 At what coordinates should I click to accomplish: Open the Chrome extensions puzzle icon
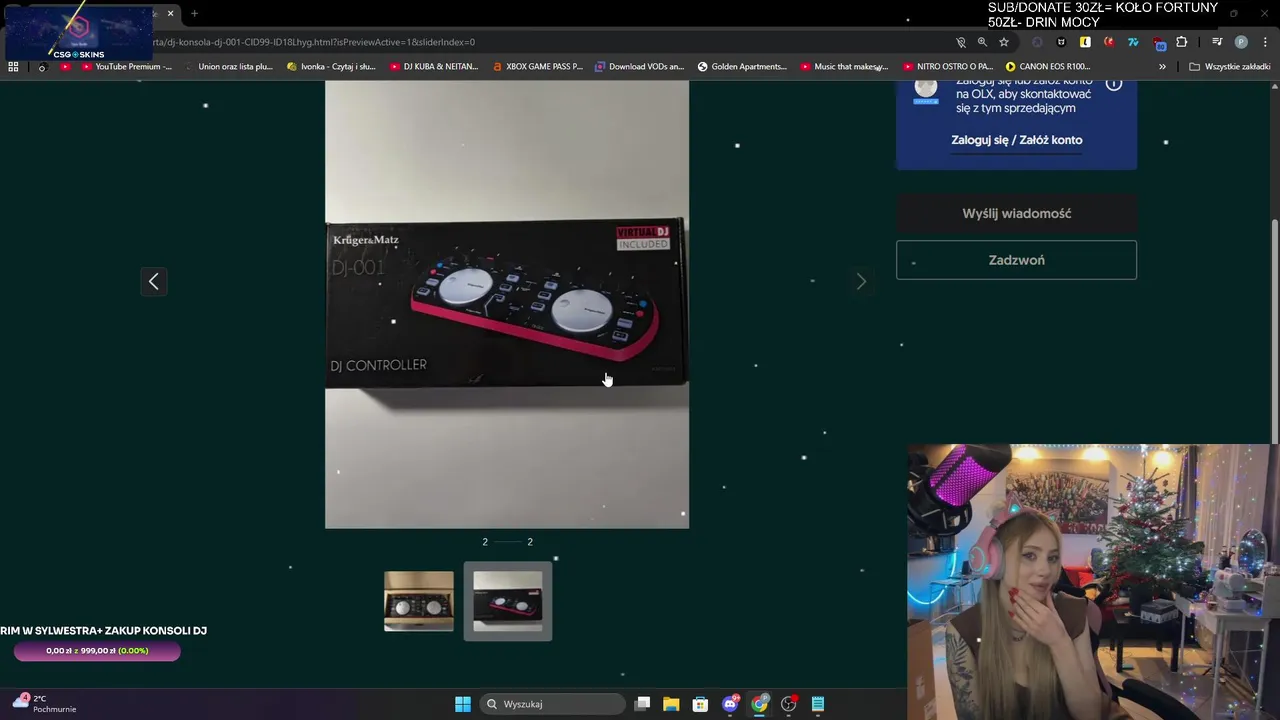click(x=1182, y=42)
